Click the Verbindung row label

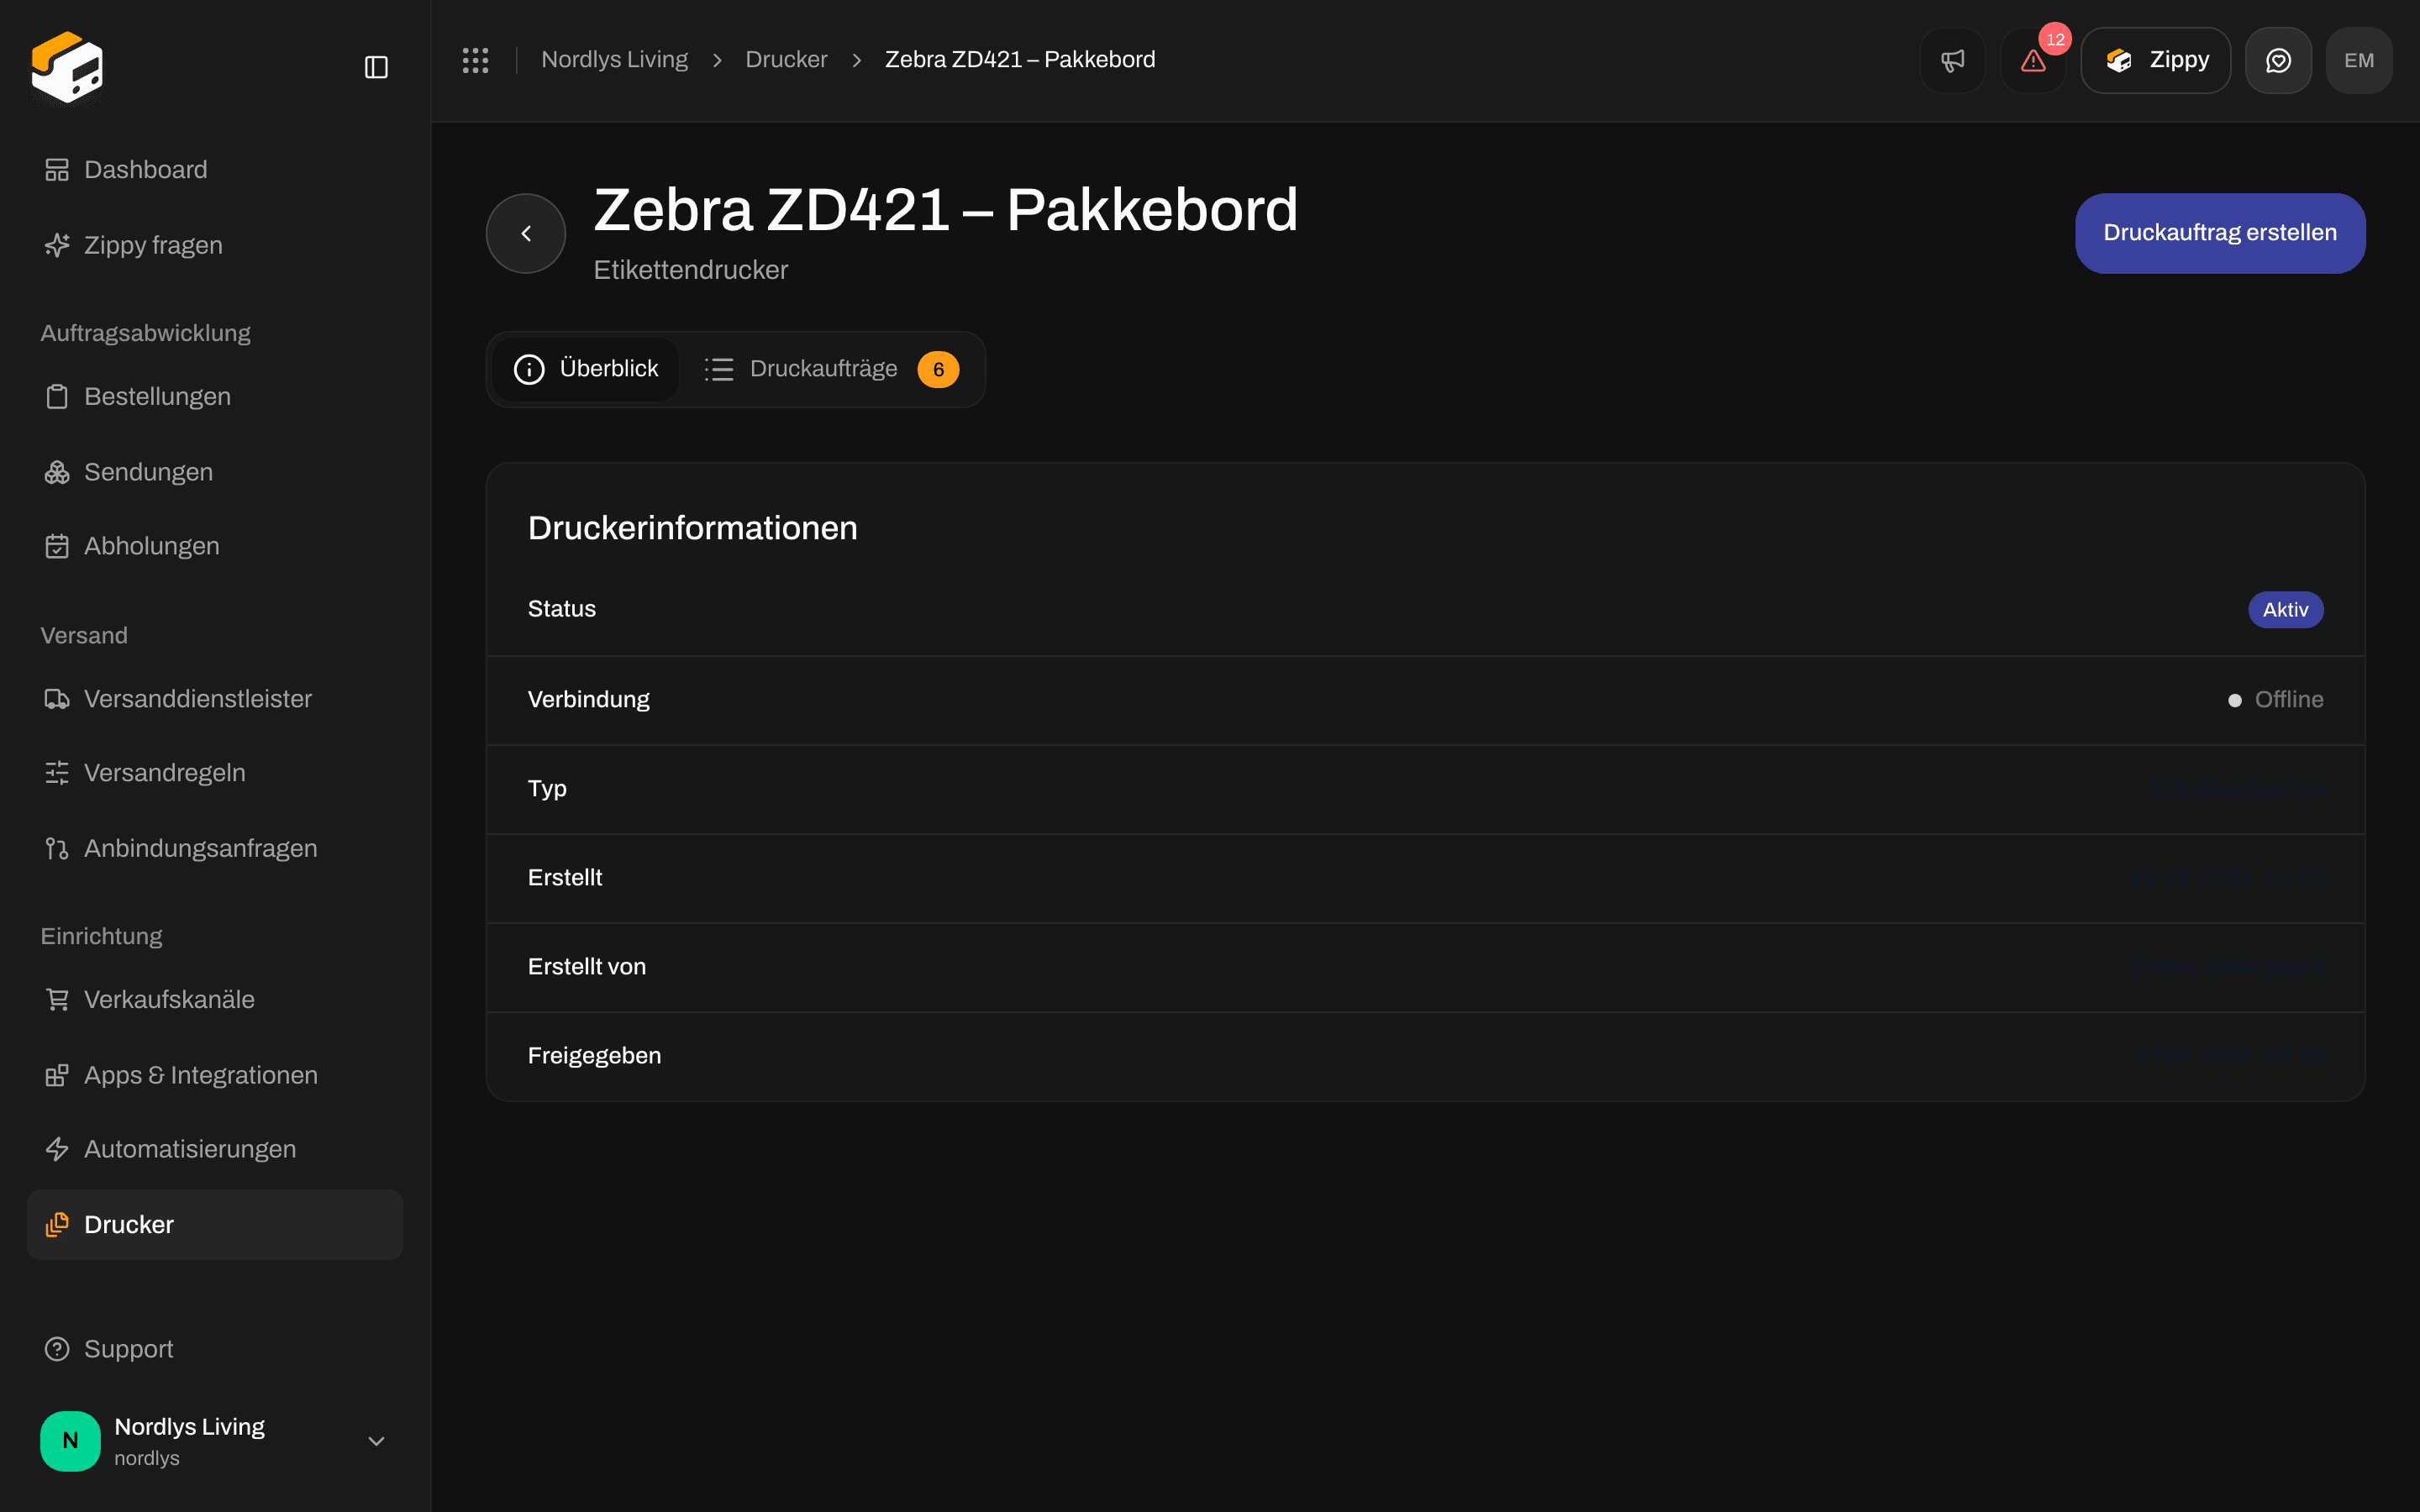click(x=589, y=700)
